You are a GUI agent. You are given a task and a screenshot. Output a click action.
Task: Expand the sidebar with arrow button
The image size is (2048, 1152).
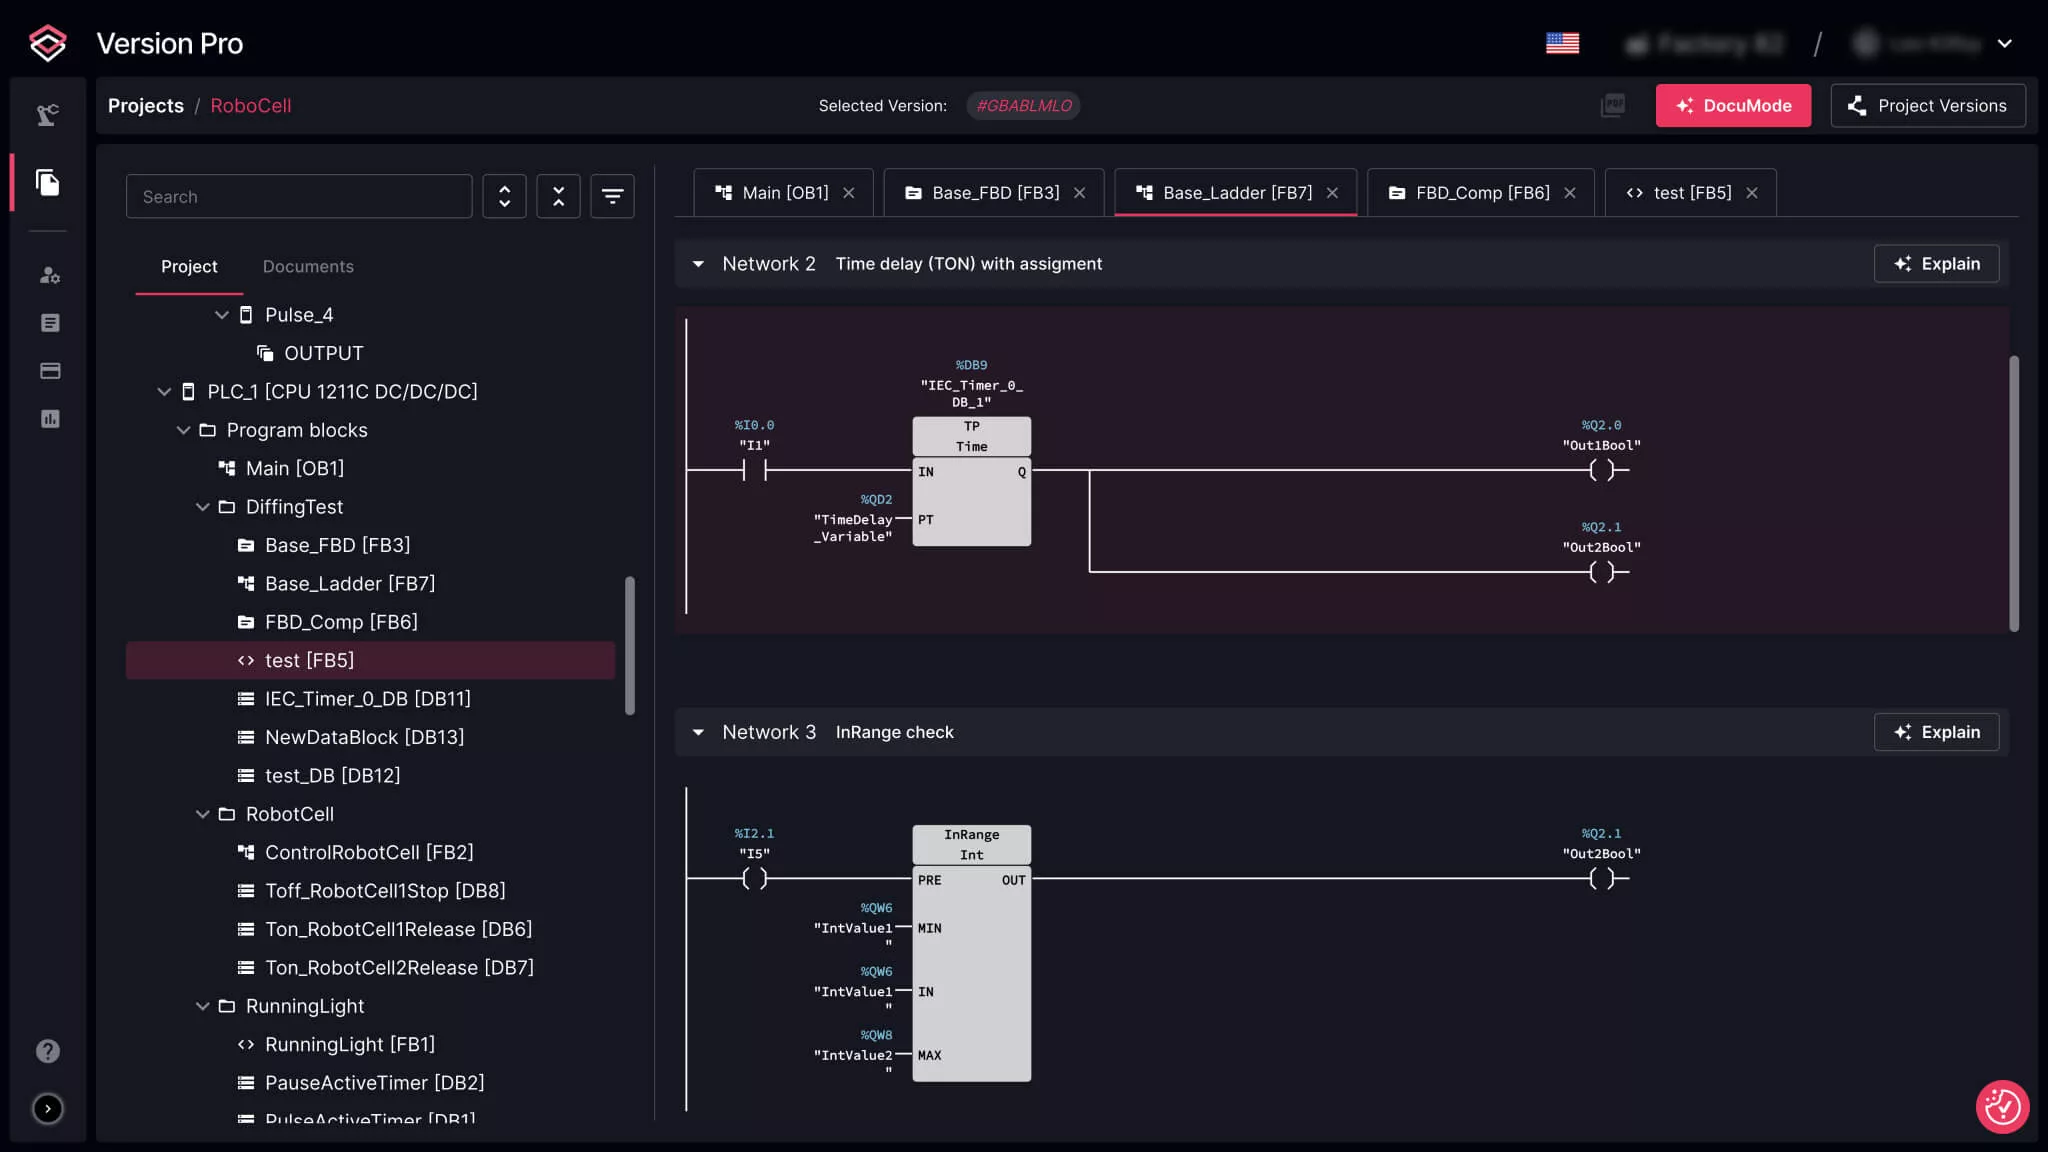pos(48,1109)
